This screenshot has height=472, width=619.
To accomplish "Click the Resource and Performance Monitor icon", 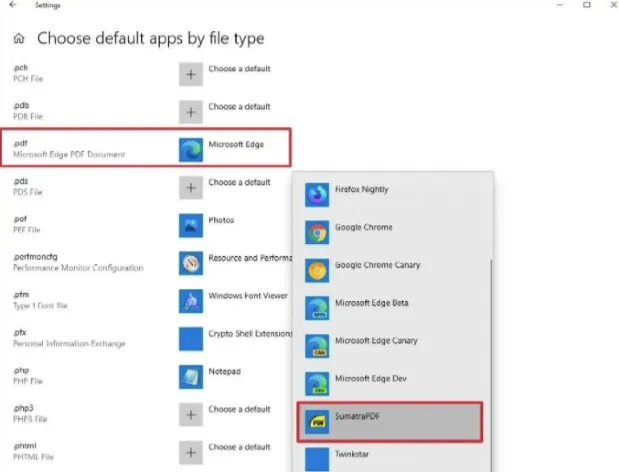I will pos(191,263).
